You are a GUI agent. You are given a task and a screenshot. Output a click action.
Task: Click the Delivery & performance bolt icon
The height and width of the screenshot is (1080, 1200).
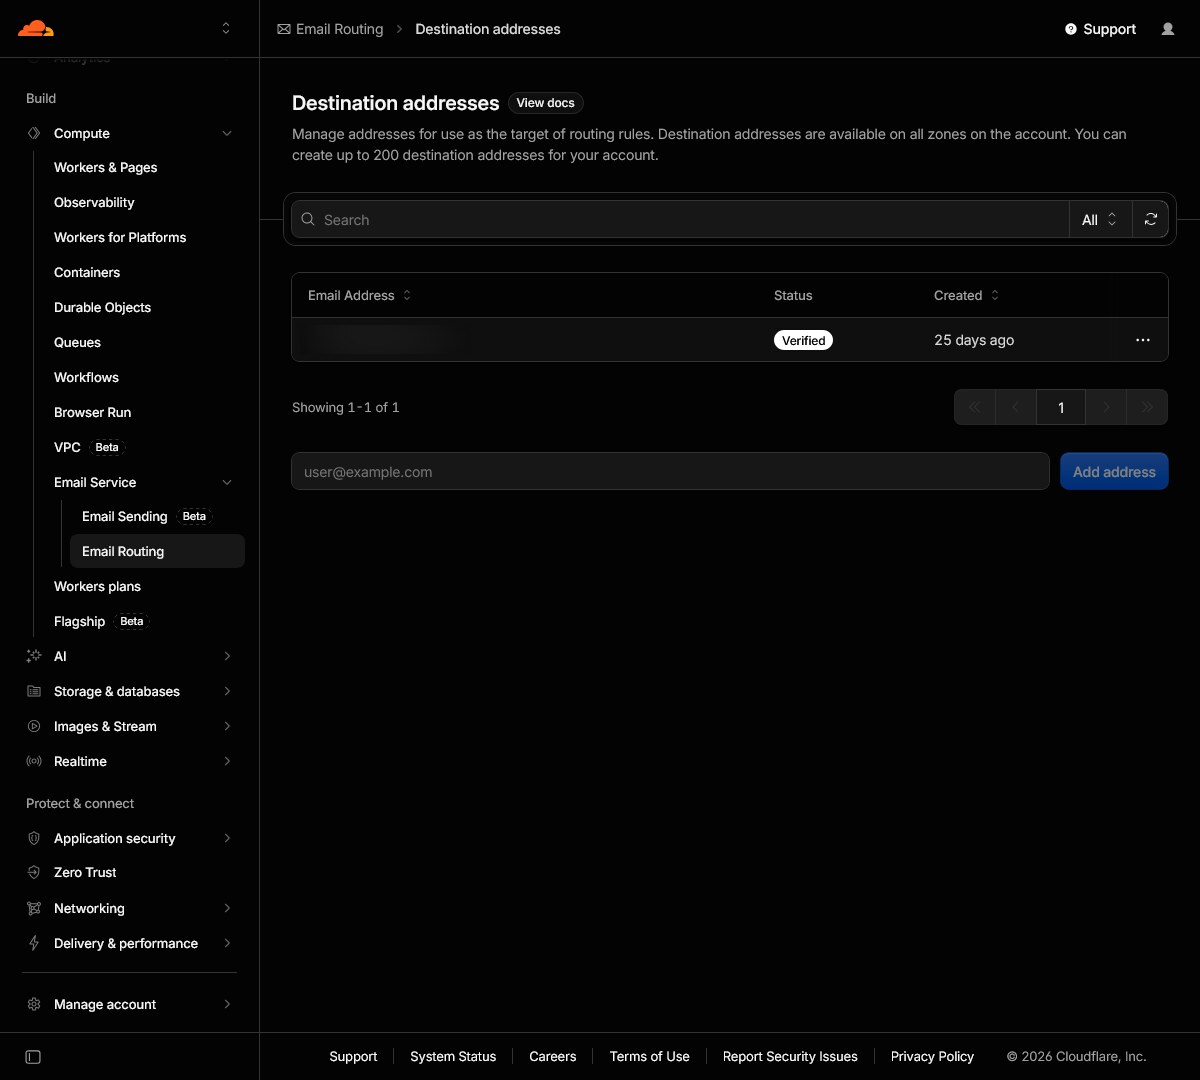[x=34, y=943]
